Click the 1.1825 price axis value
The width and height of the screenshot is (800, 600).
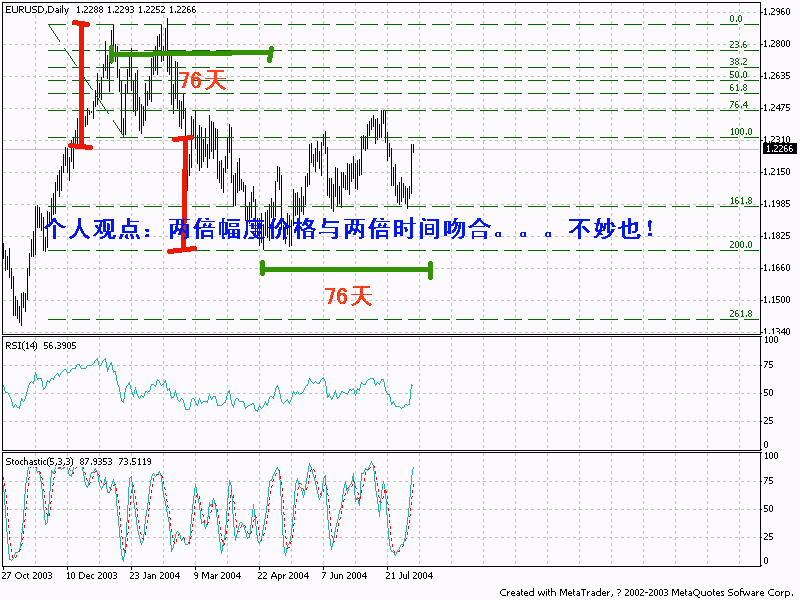(x=777, y=236)
